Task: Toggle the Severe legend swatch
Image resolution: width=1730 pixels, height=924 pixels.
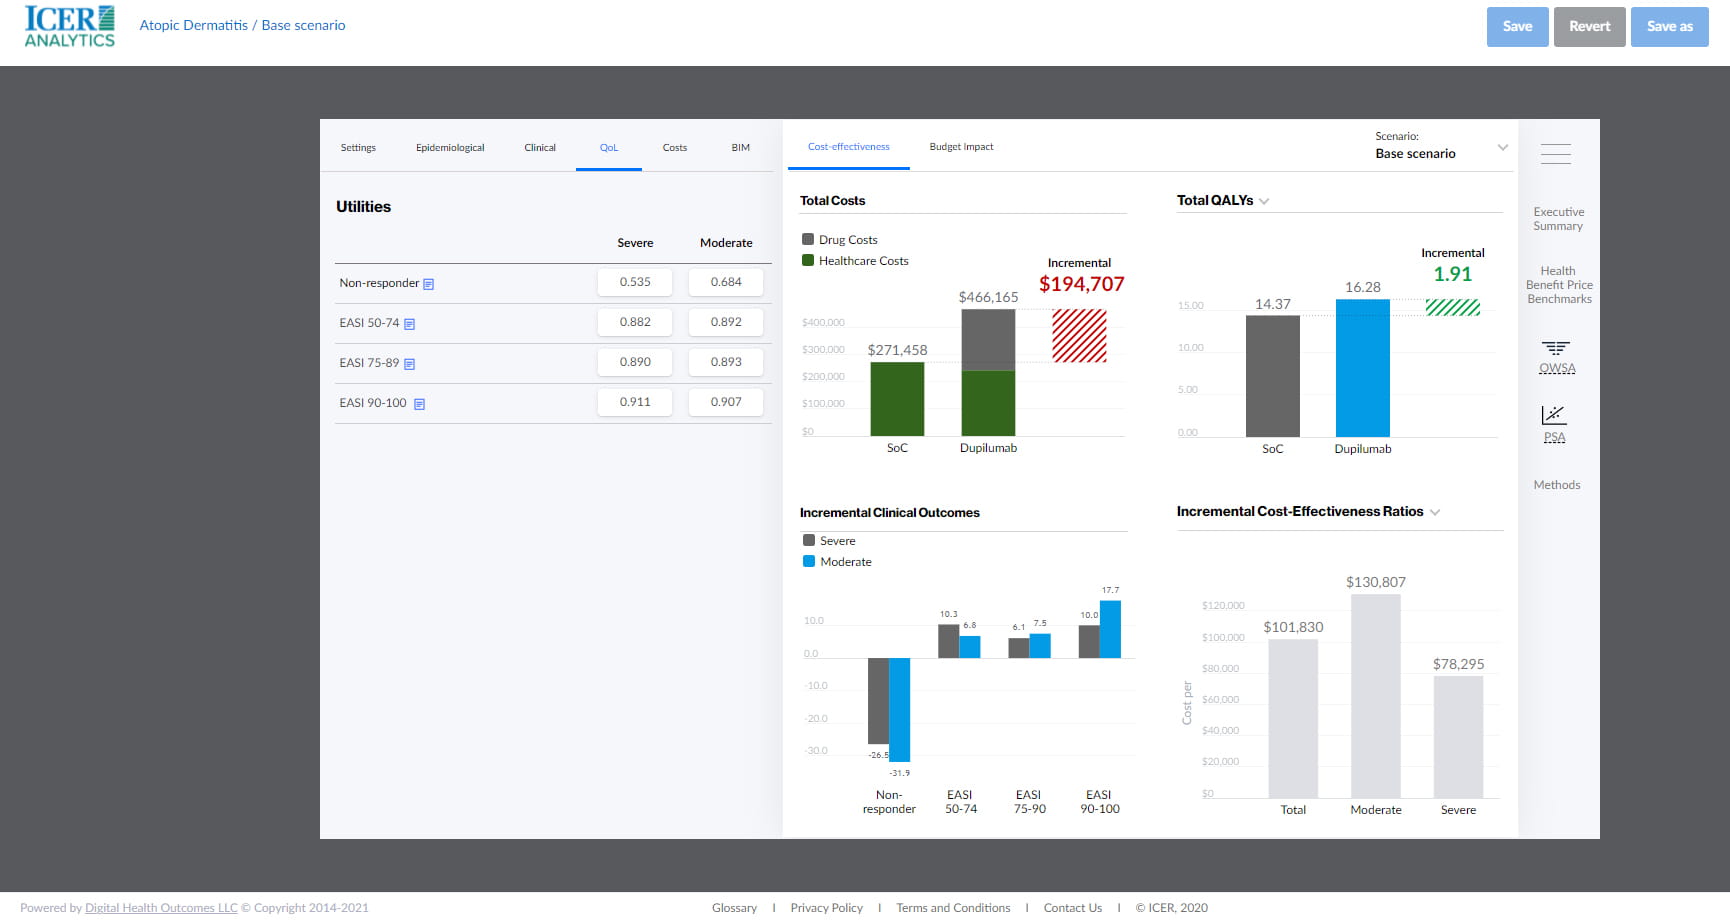Action: (x=809, y=541)
